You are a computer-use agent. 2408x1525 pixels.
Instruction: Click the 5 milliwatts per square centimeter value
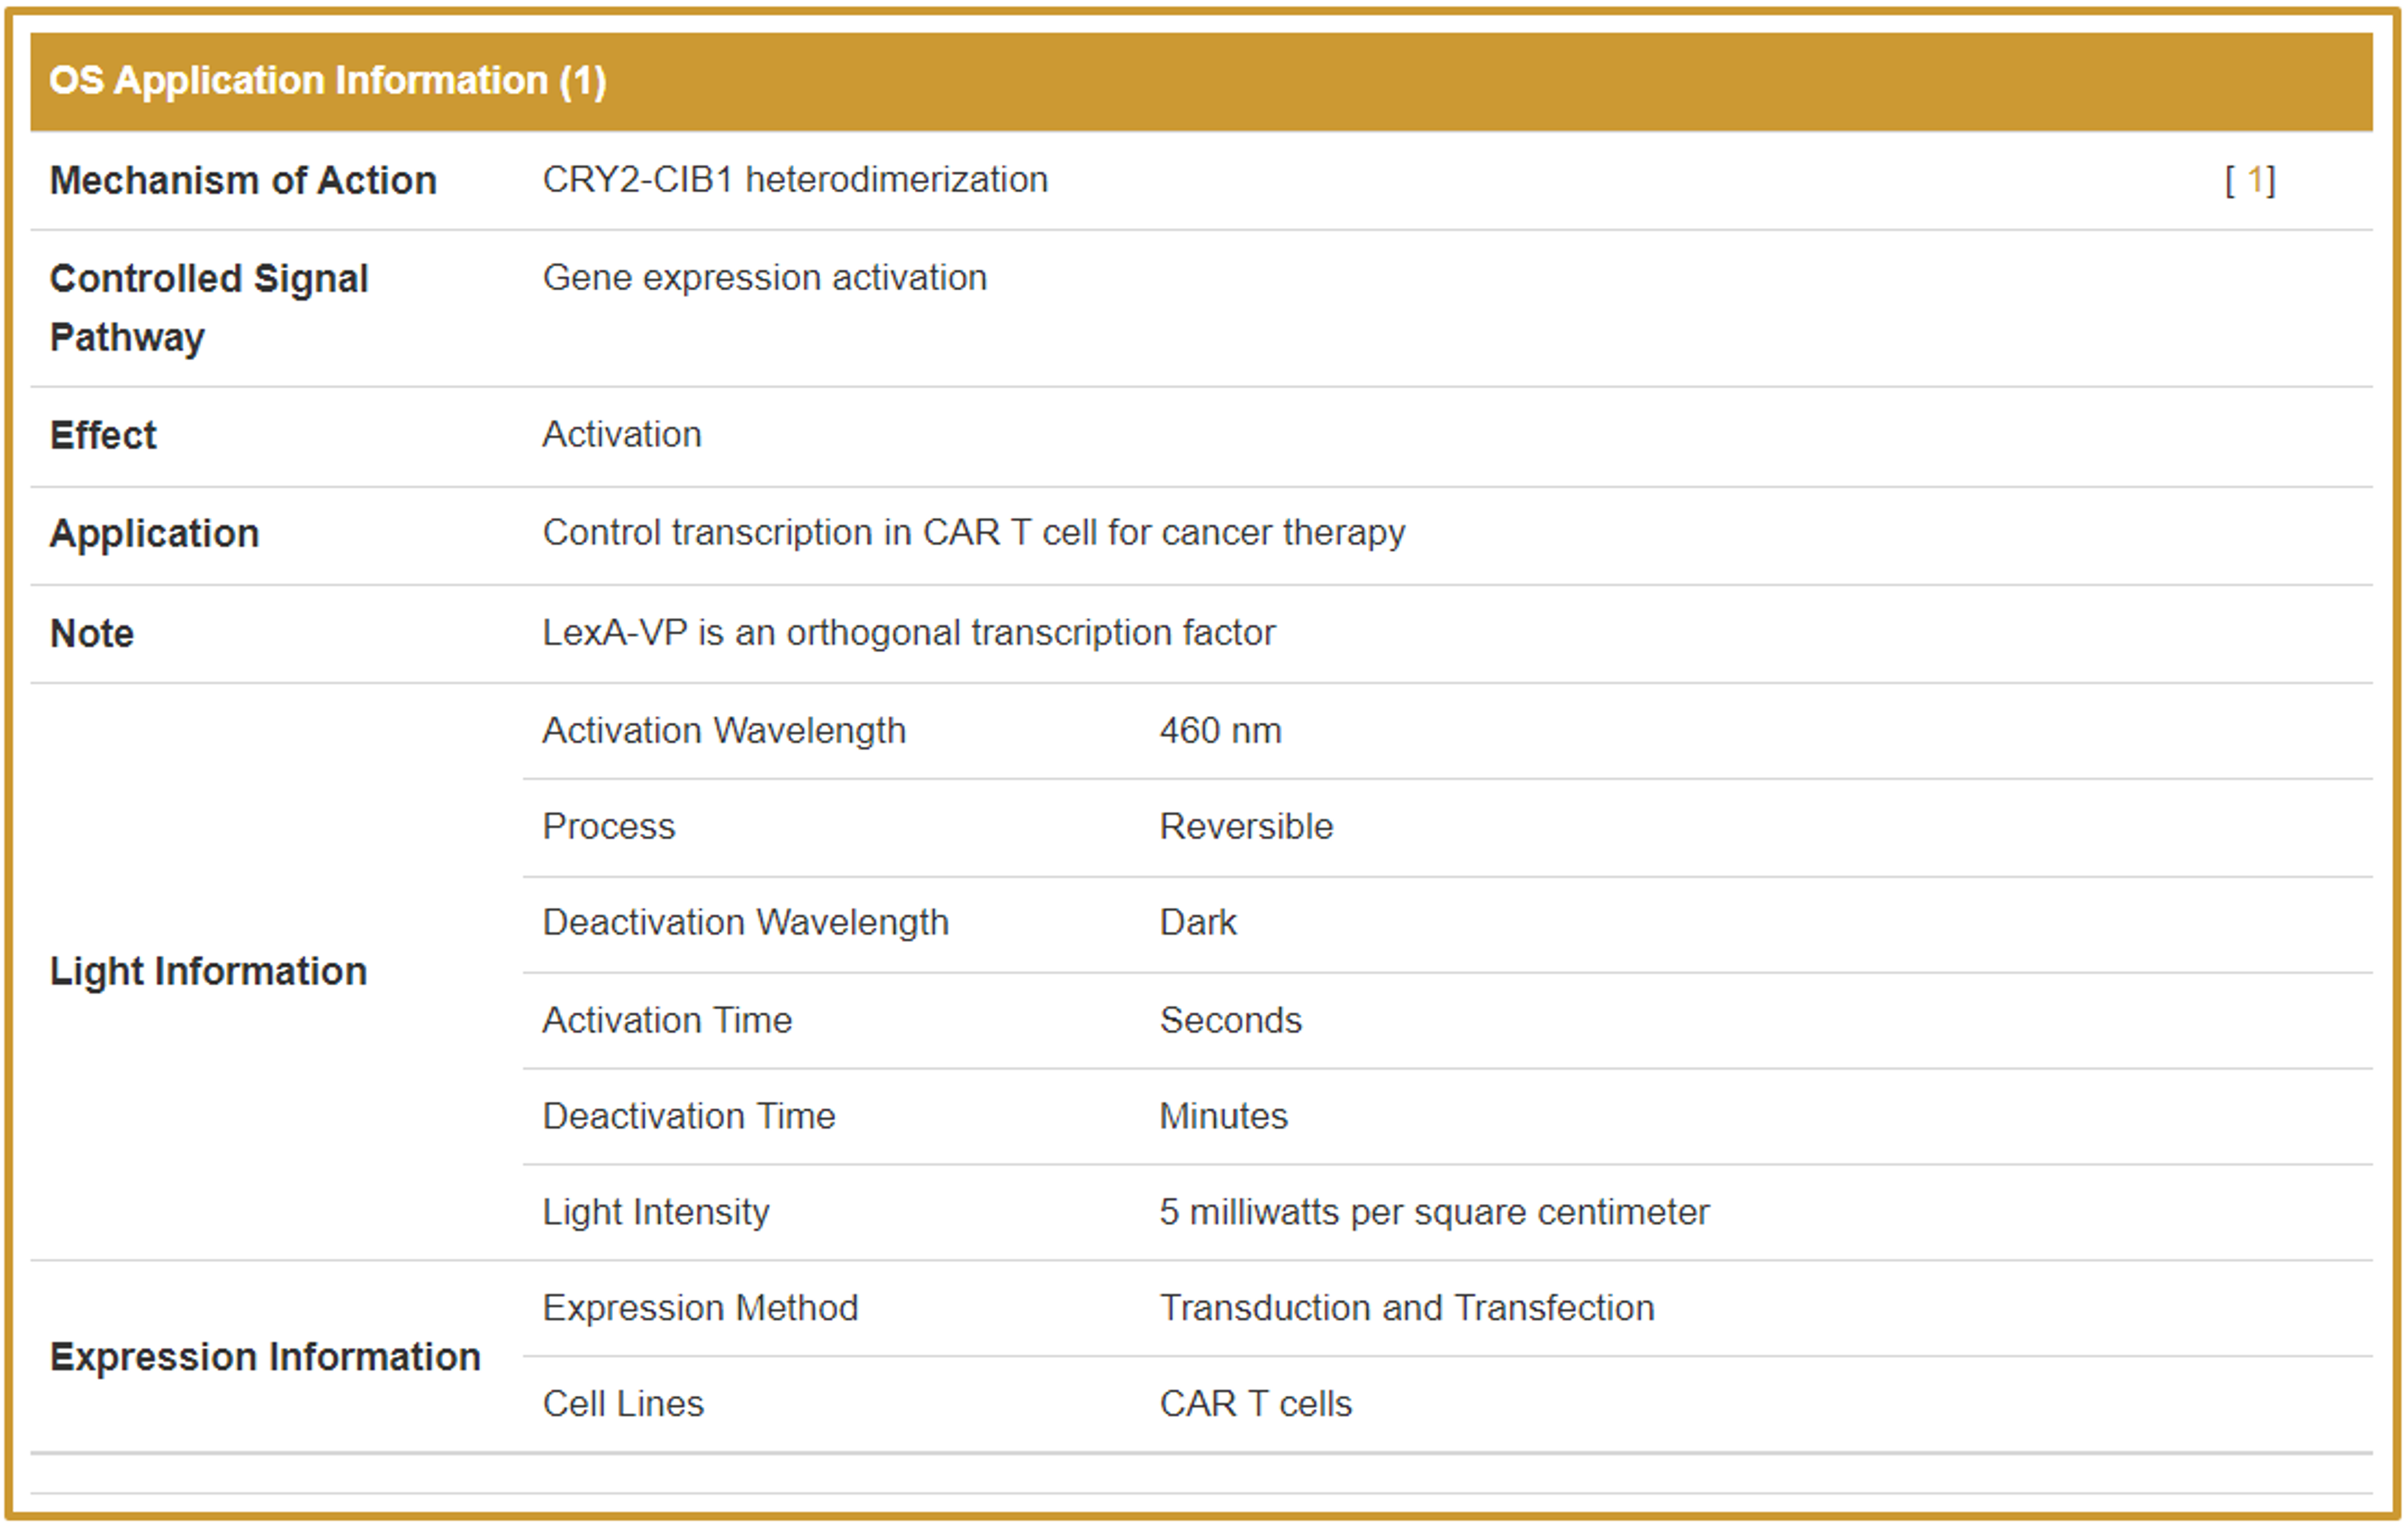pyautogui.click(x=1434, y=1212)
